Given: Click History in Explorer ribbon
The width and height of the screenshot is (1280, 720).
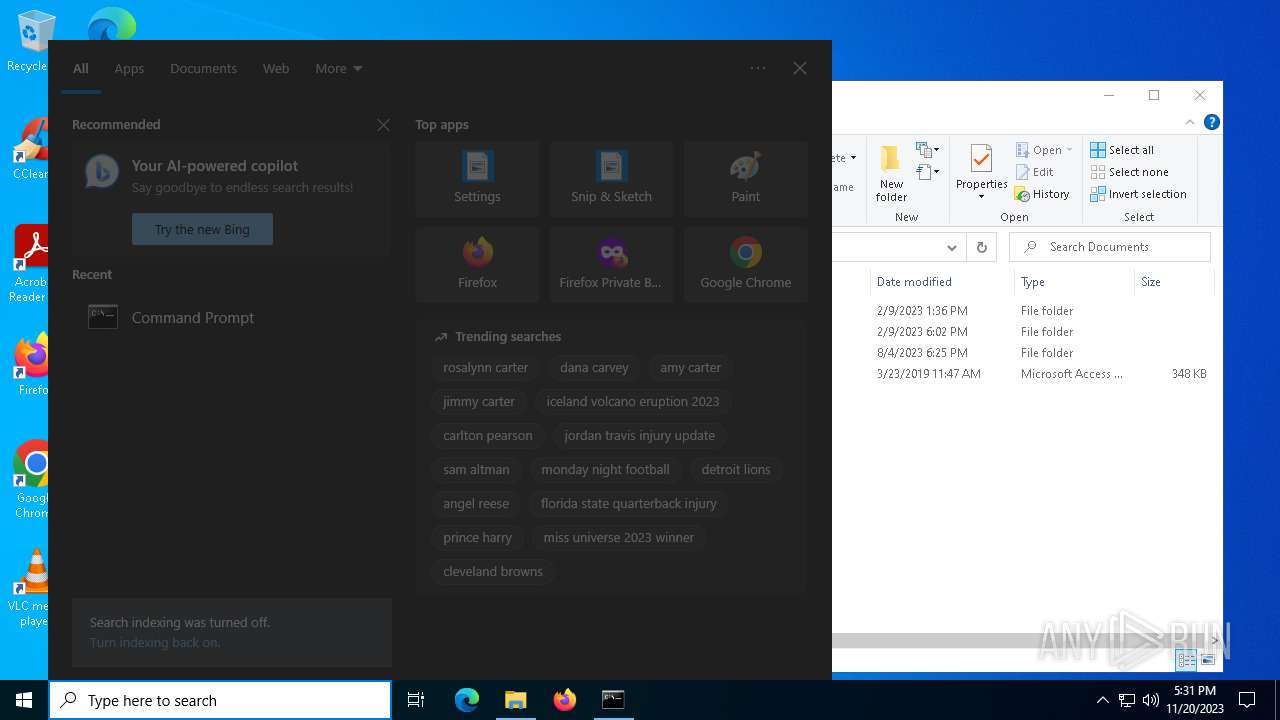Looking at the screenshot, I should tap(1042, 194).
